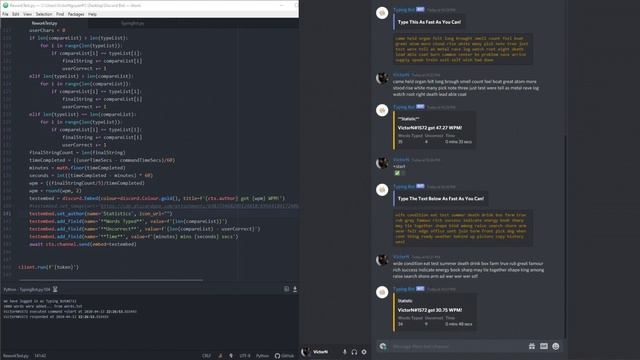Image resolution: width=640 pixels, height=360 pixels.
Task: Open Discord User Settings gear
Action: [364, 352]
